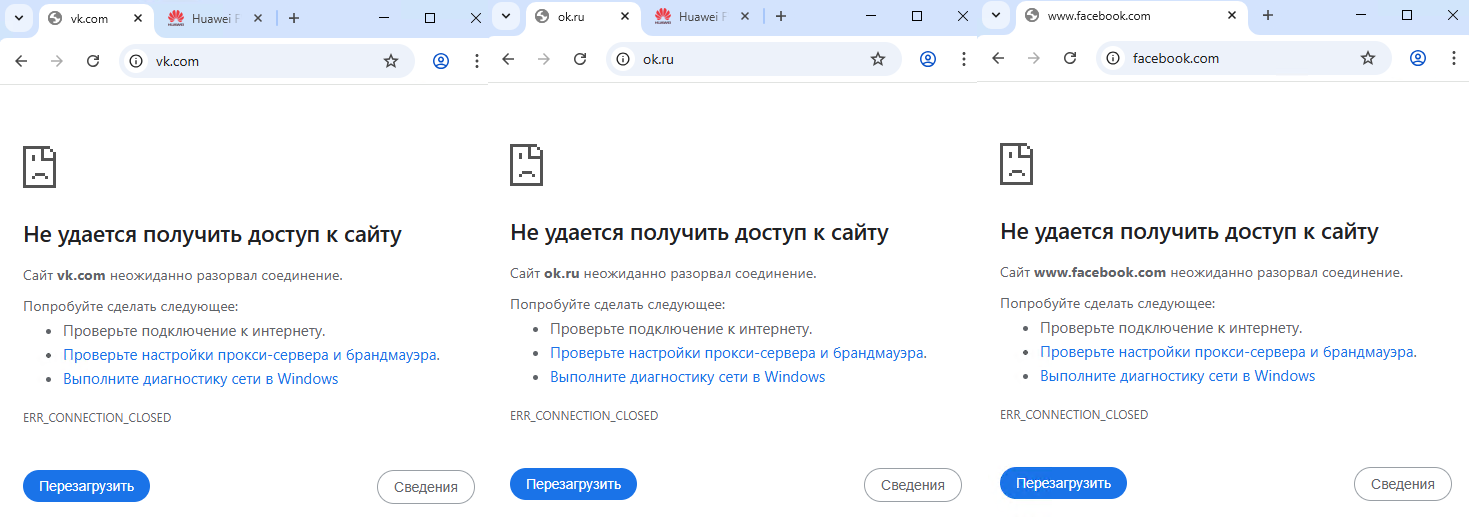Image resolution: width=1469 pixels, height=520 pixels.
Task: Run Windows network diagnostics link on the facebook.com page
Action: point(1178,376)
